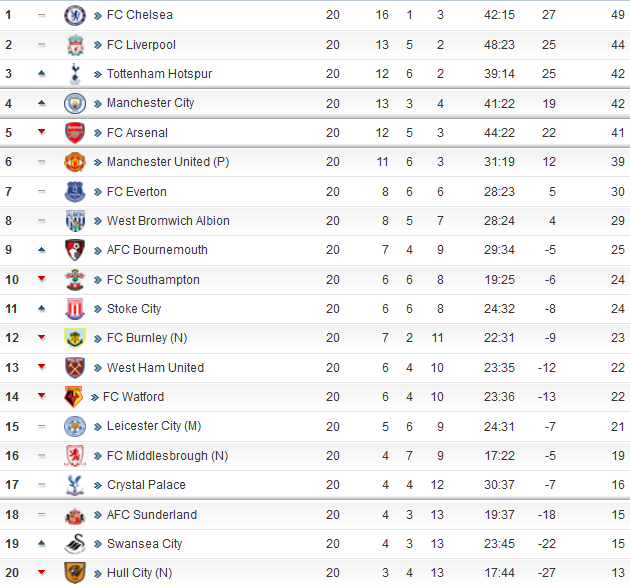Click the Swansea City swan crest
Screen dimensions: 630x588
pos(75,544)
